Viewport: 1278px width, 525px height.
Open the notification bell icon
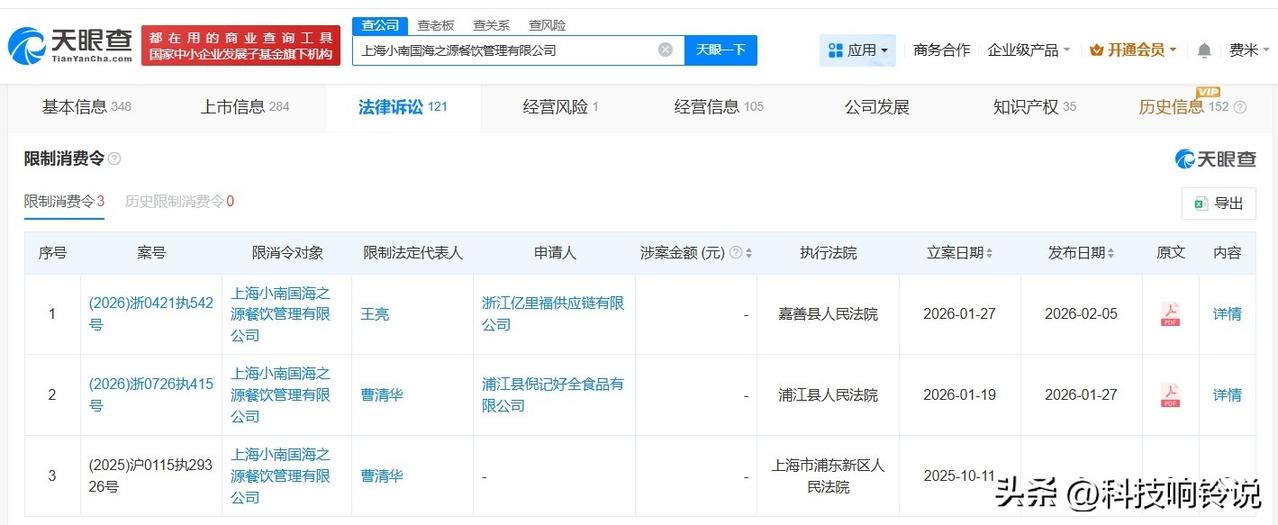tap(1204, 50)
